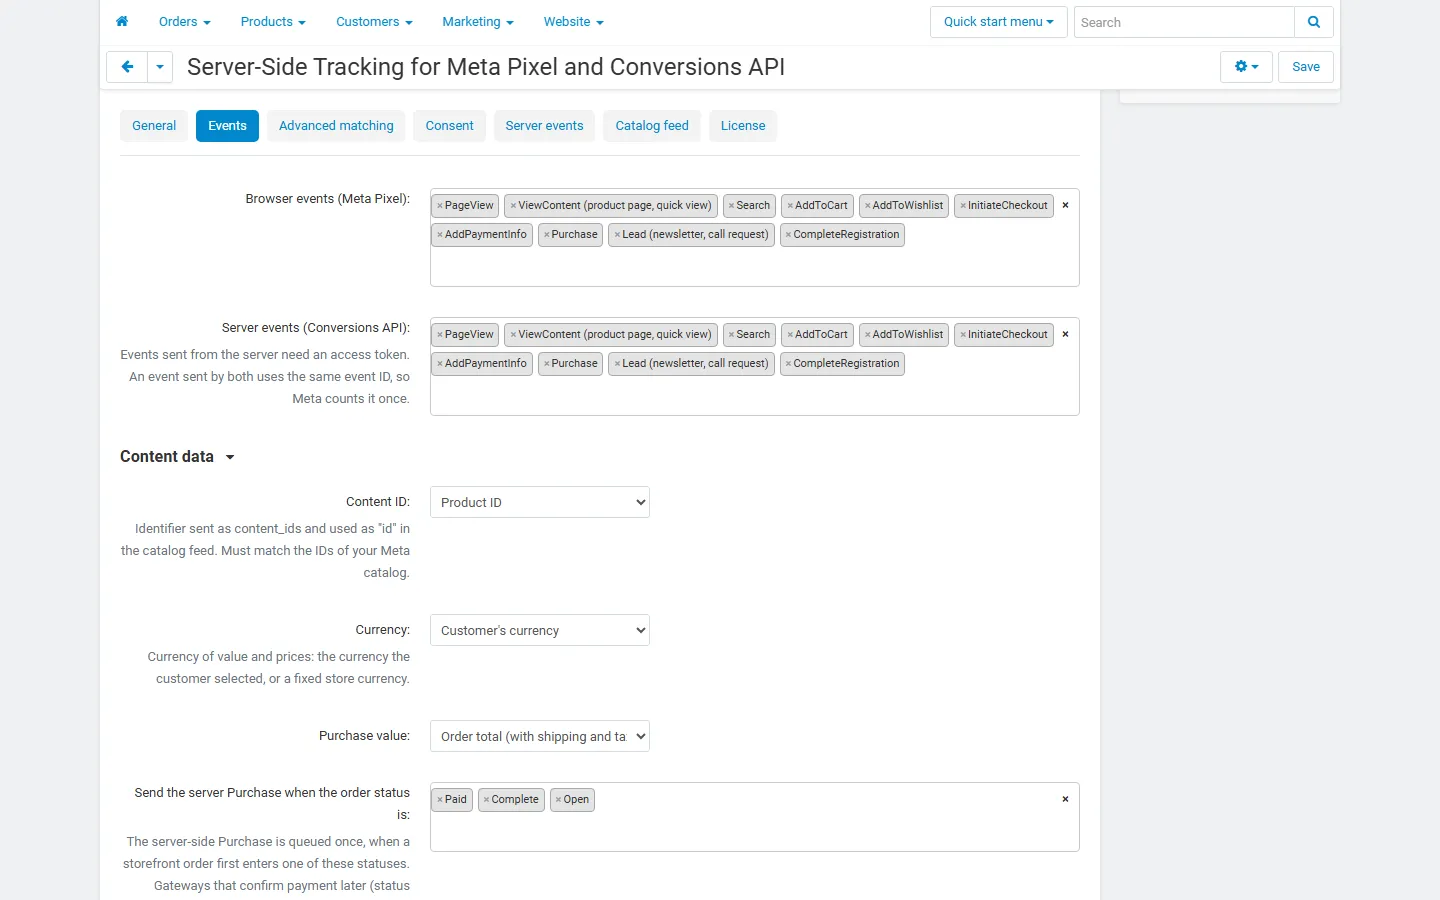
Task: Remove AddToWishlist from Browser events
Action: tap(868, 206)
